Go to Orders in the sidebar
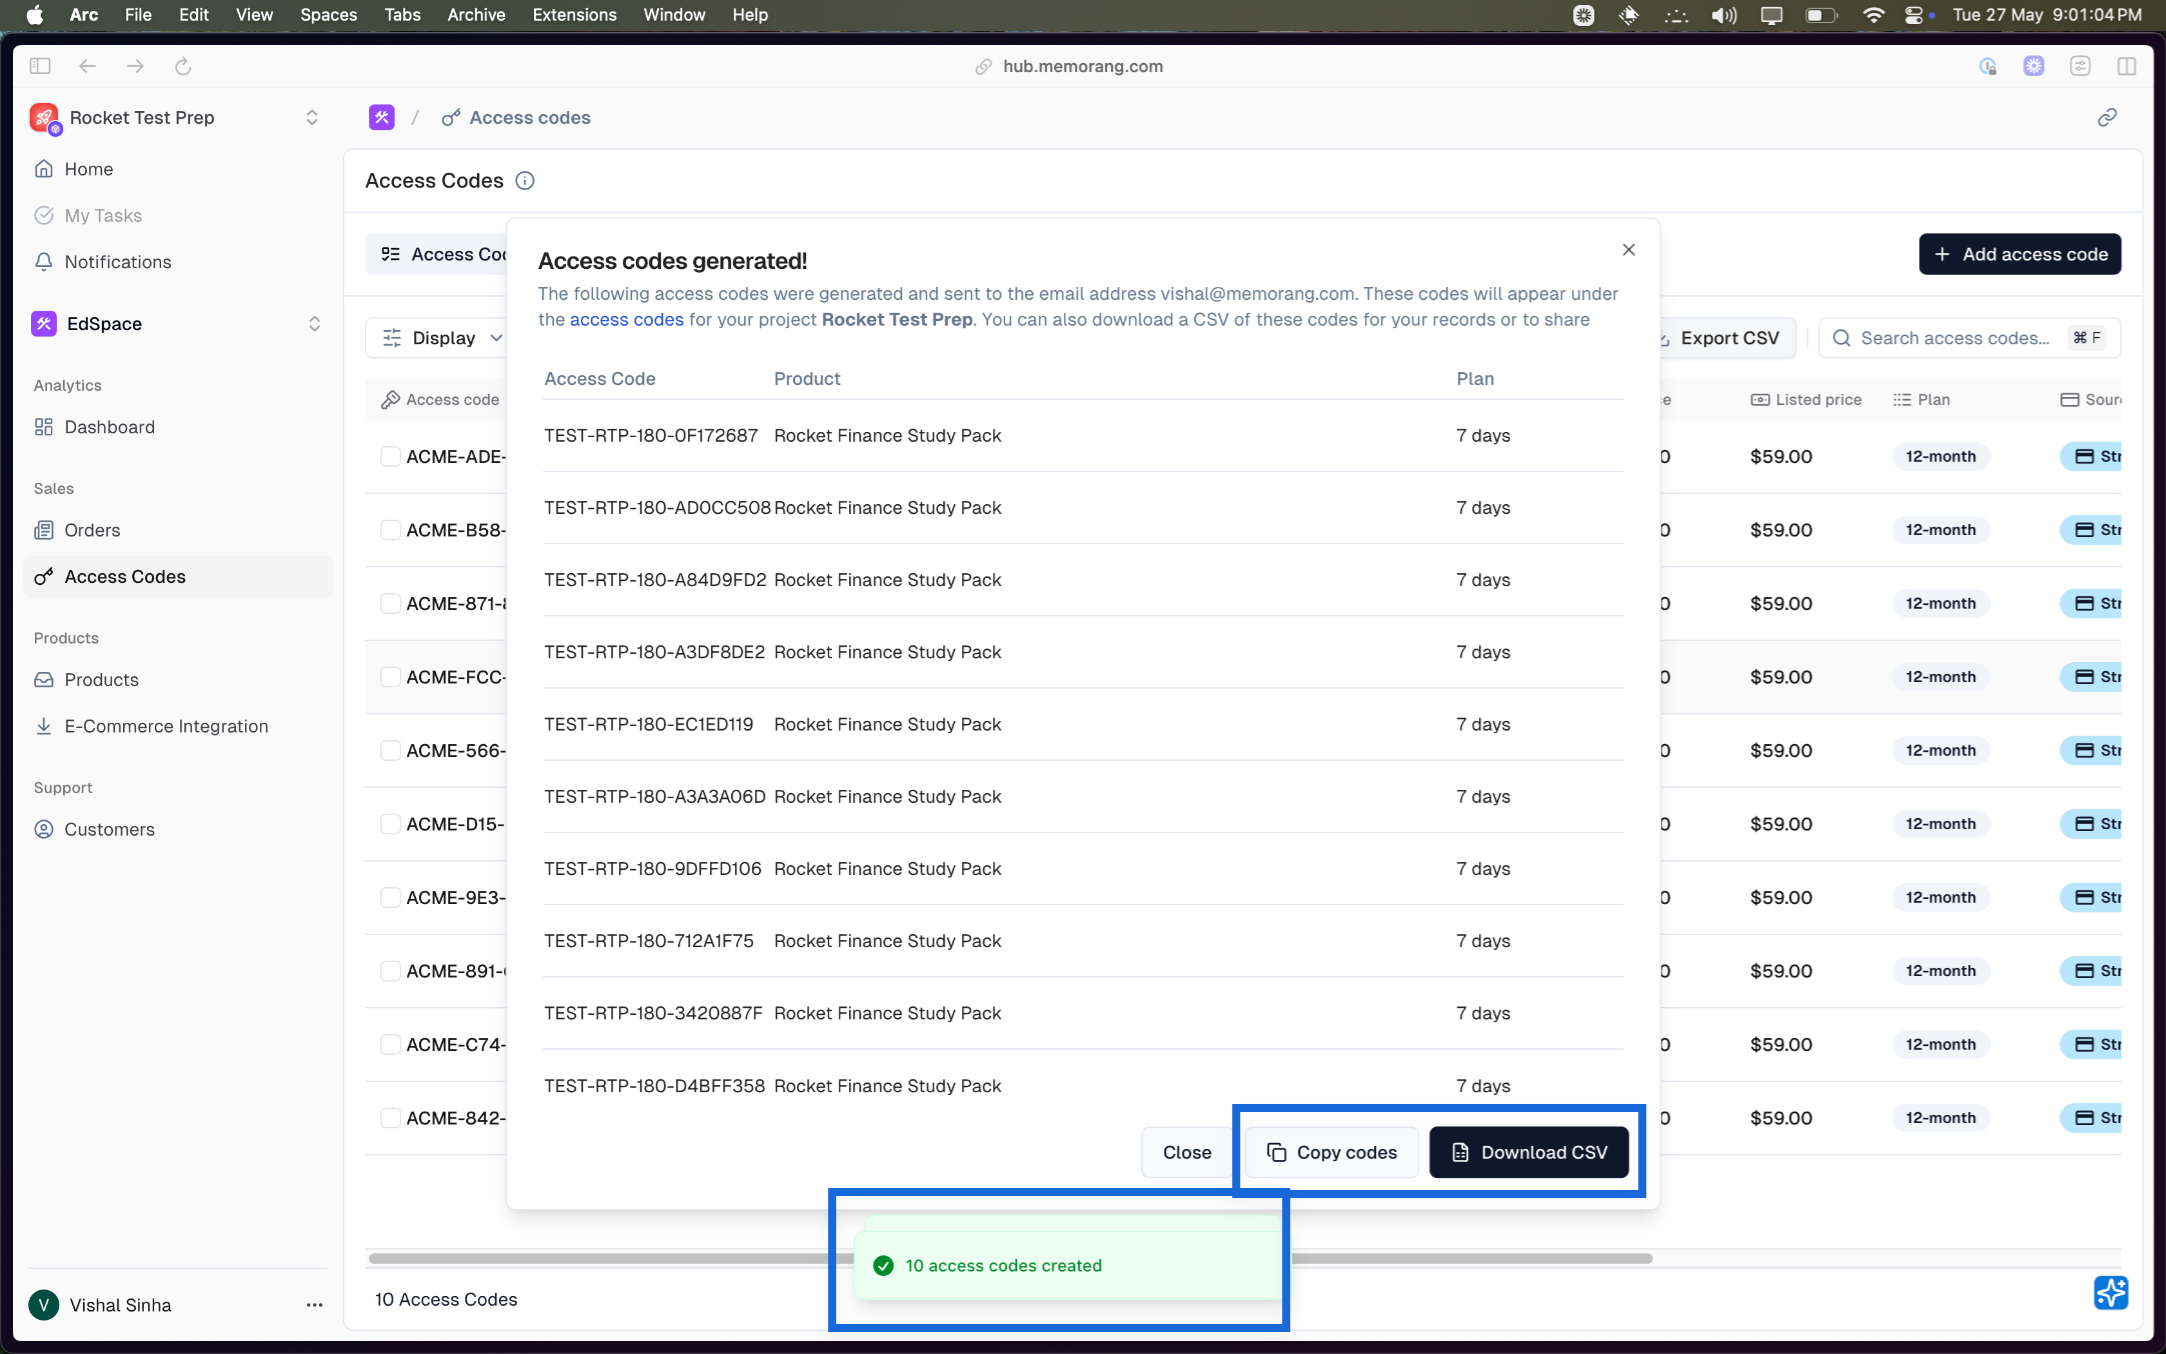Viewport: 2166px width, 1354px height. [x=92, y=530]
